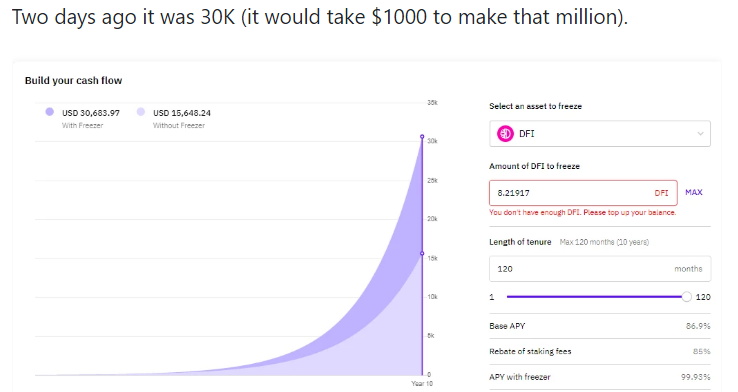Click the With Freezer legend dot

click(49, 112)
